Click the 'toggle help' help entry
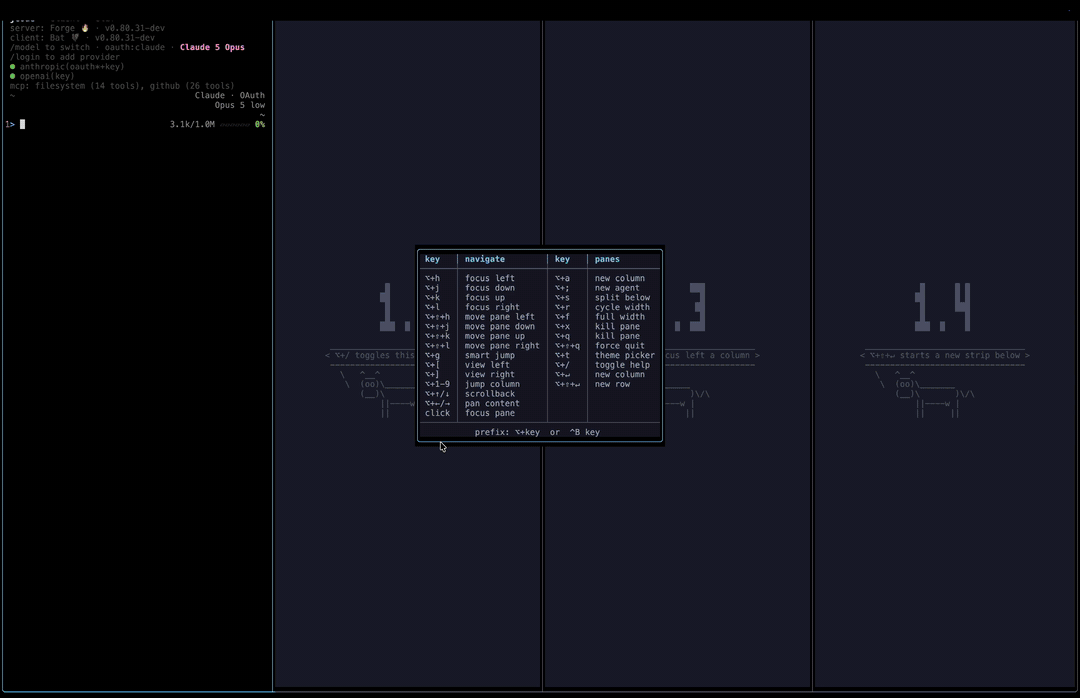The height and width of the screenshot is (698, 1080). [623, 365]
